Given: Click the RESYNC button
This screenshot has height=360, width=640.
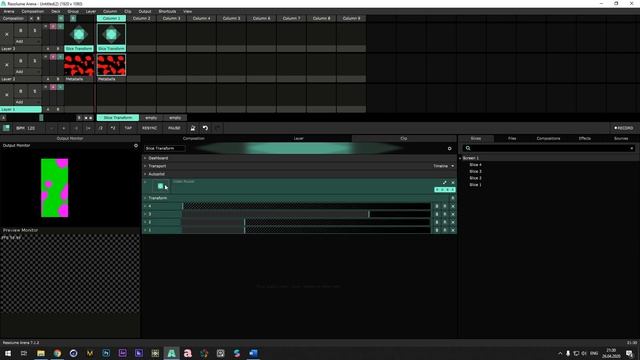Looking at the screenshot, I should click(x=149, y=128).
